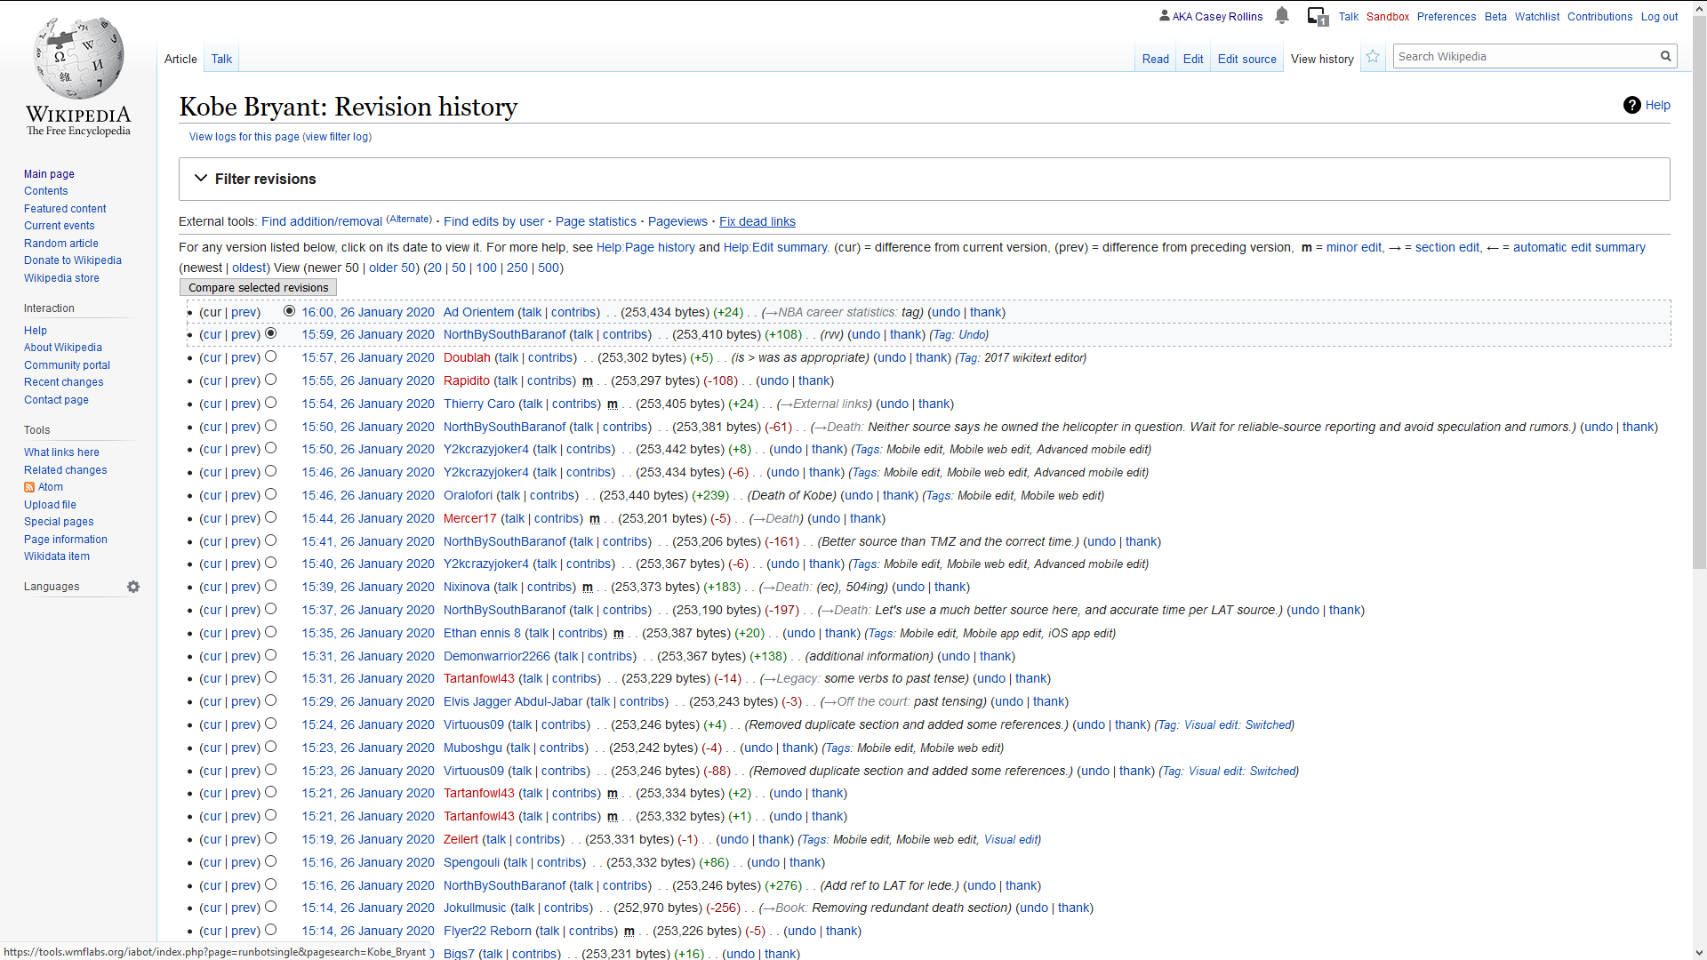This screenshot has height=960, width=1707.
Task: Open the Languages settings gear icon
Action: pos(133,587)
